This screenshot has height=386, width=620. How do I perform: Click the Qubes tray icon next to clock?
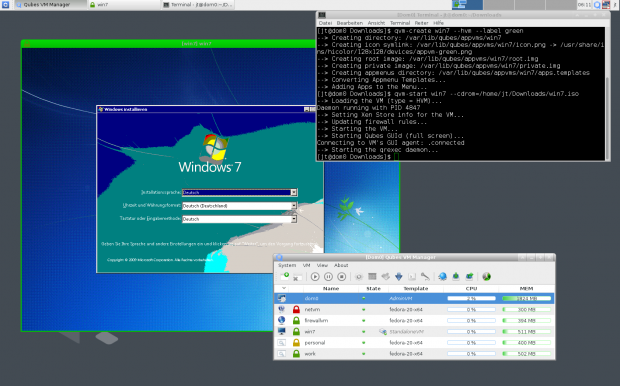click(x=597, y=5)
